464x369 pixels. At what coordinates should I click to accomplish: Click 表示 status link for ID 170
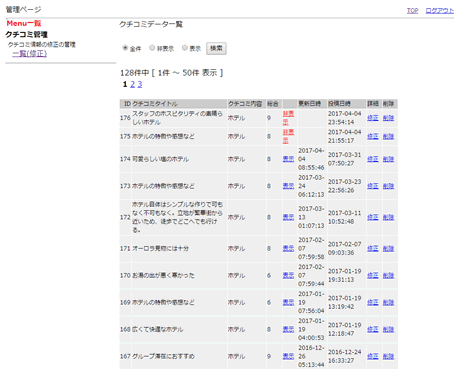tap(288, 276)
